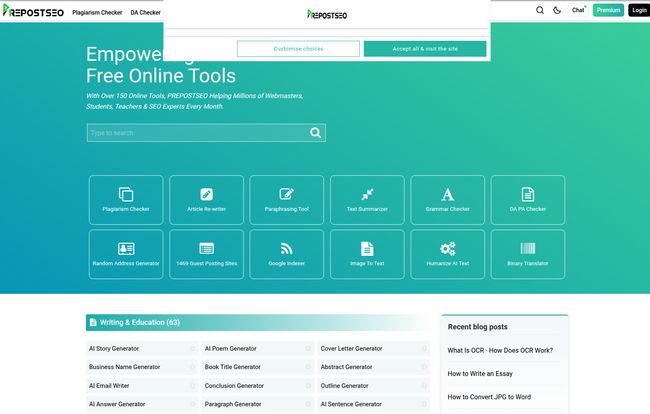Open AI Story Generator link
This screenshot has width=650, height=414.
(114, 349)
